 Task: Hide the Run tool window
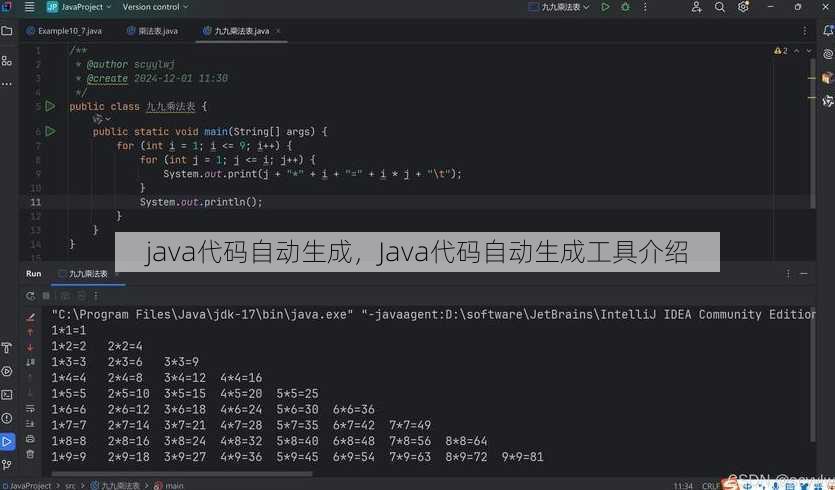click(x=804, y=274)
